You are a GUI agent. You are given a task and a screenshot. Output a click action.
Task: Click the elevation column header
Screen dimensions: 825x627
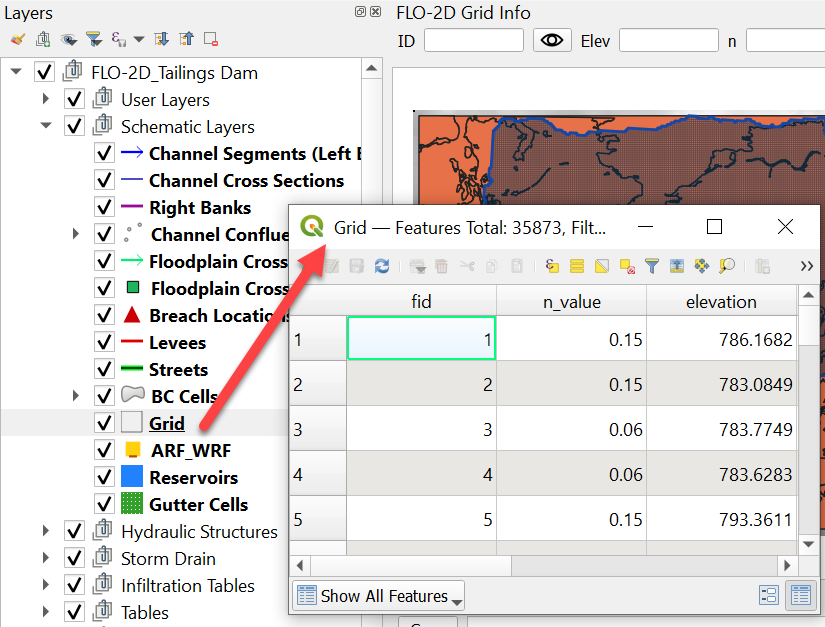[x=721, y=302]
